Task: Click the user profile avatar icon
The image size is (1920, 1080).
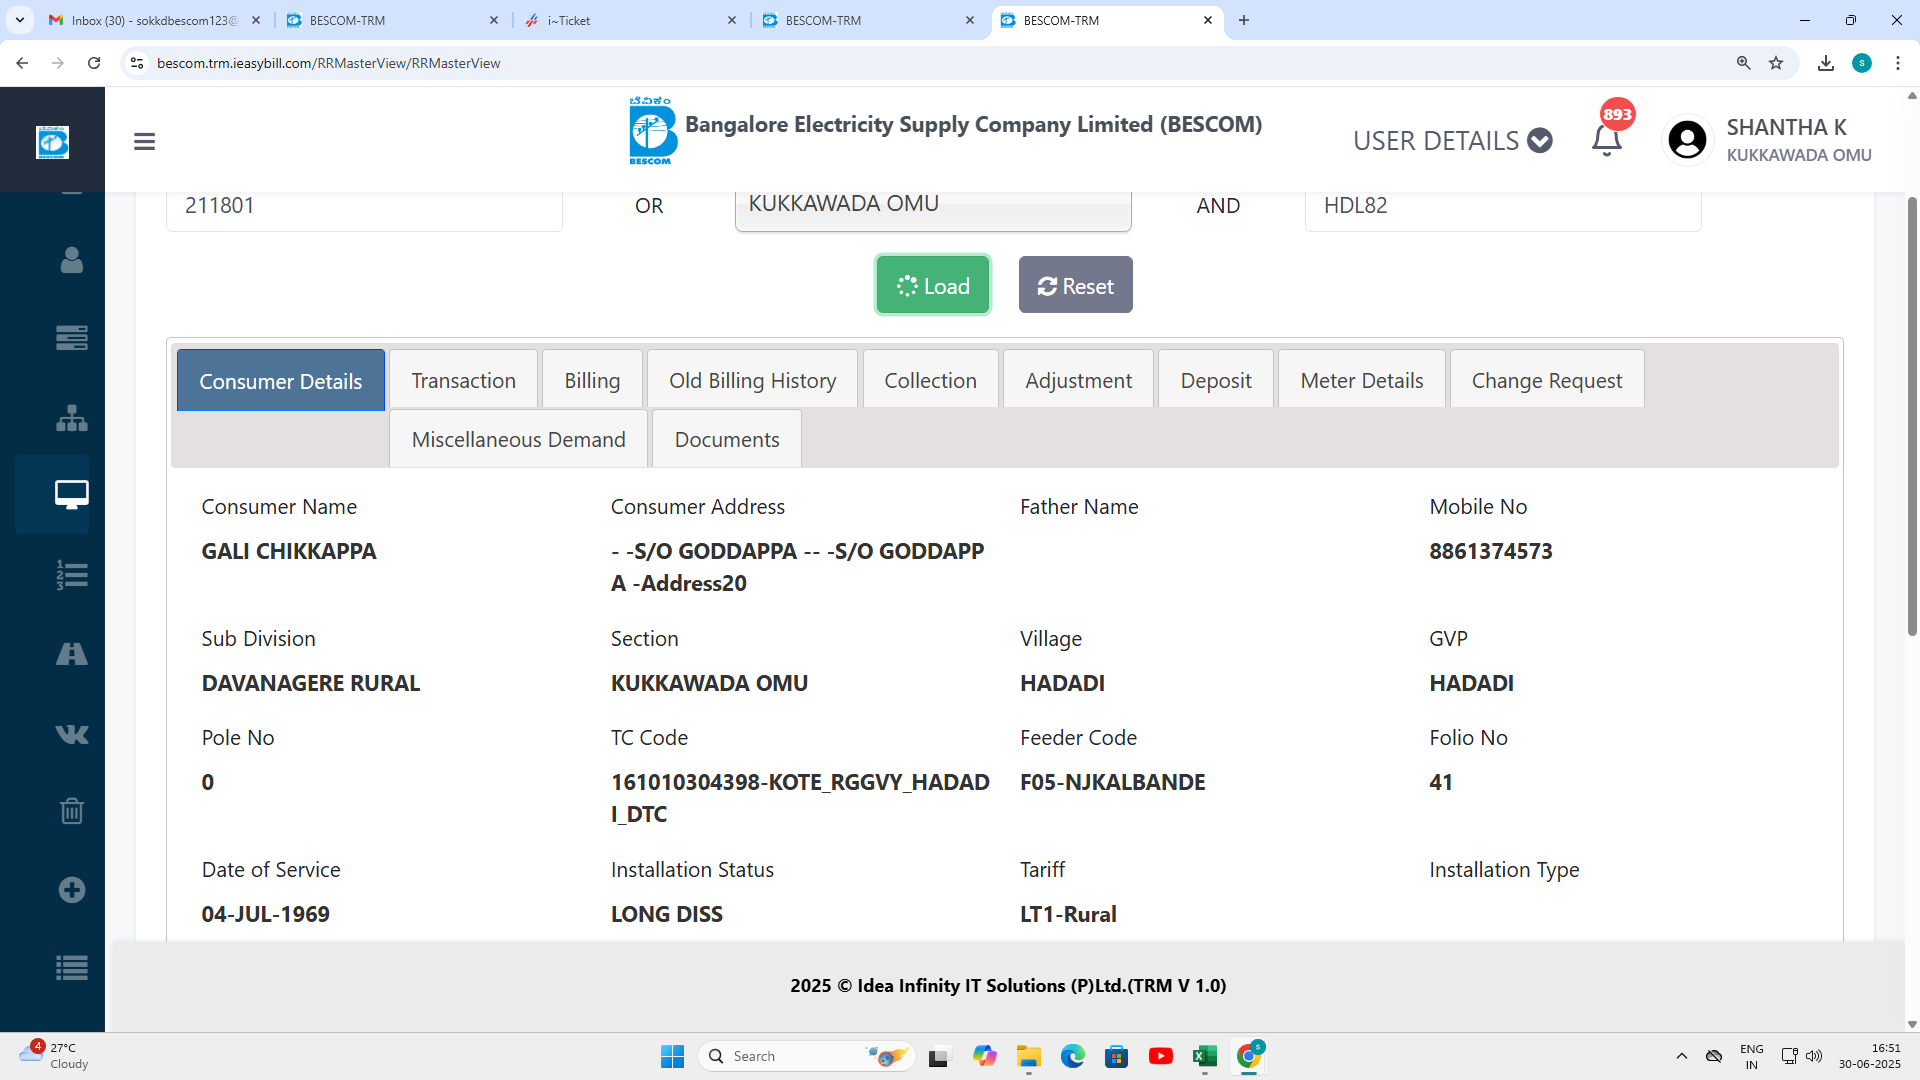Action: tap(1687, 140)
